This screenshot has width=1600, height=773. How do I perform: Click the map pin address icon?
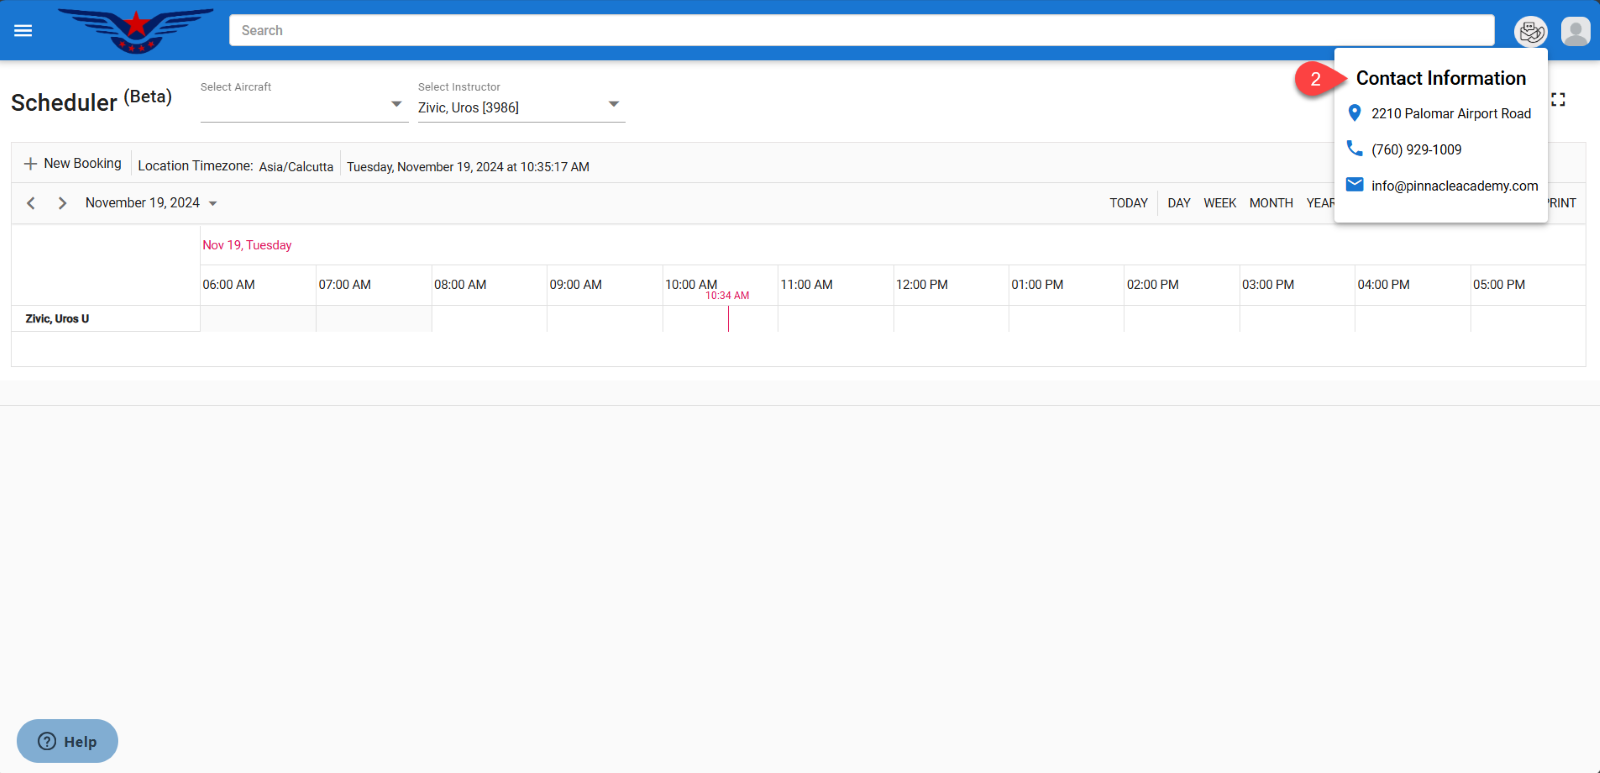[1355, 113]
